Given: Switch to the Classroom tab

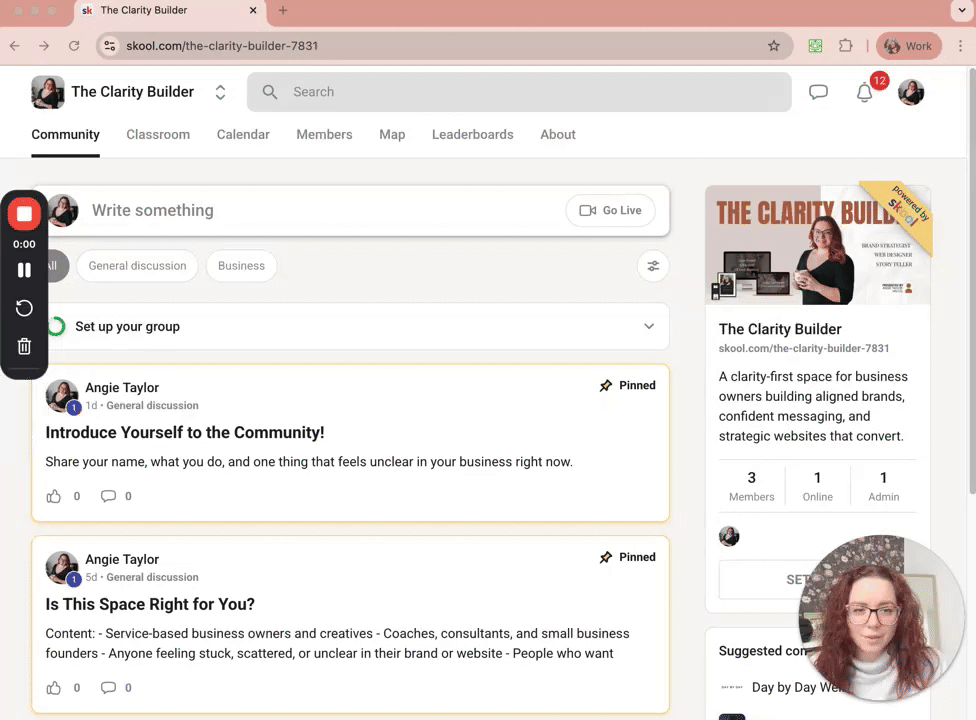Looking at the screenshot, I should (157, 134).
